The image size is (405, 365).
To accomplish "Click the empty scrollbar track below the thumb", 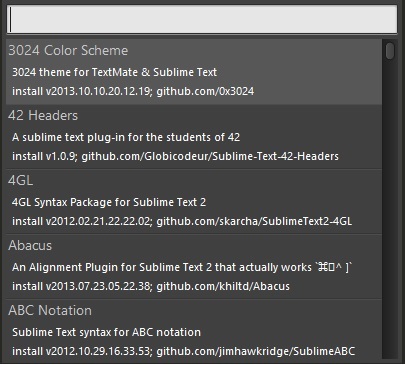I will tap(390, 210).
